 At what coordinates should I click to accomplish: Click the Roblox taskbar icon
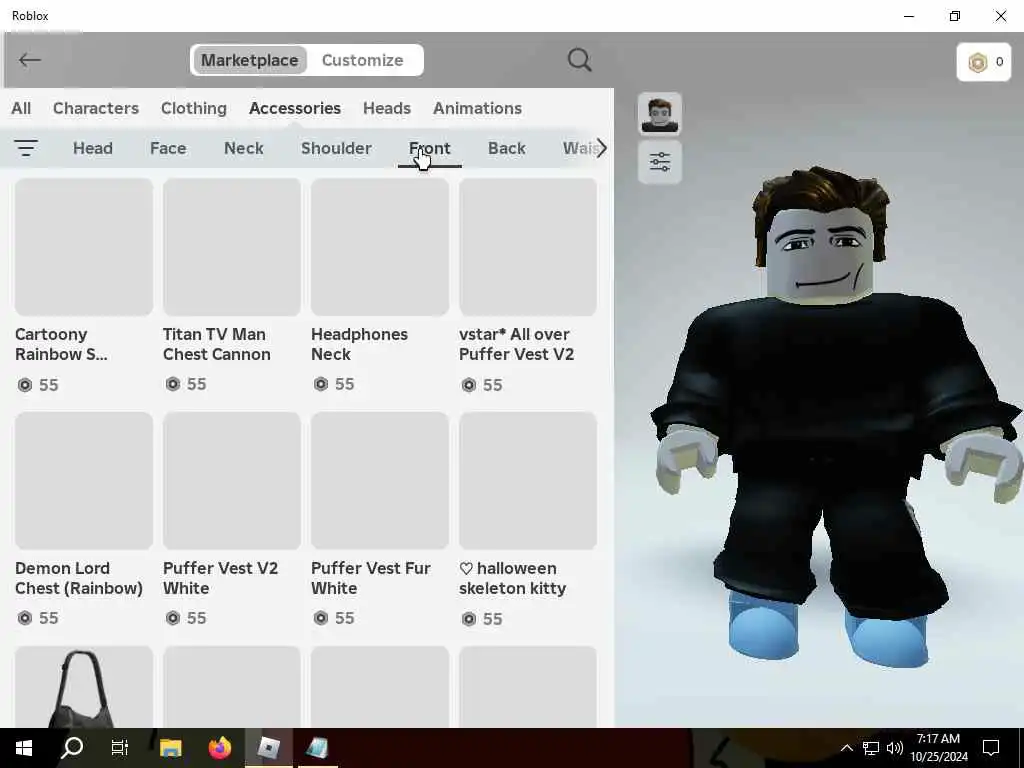[x=268, y=748]
